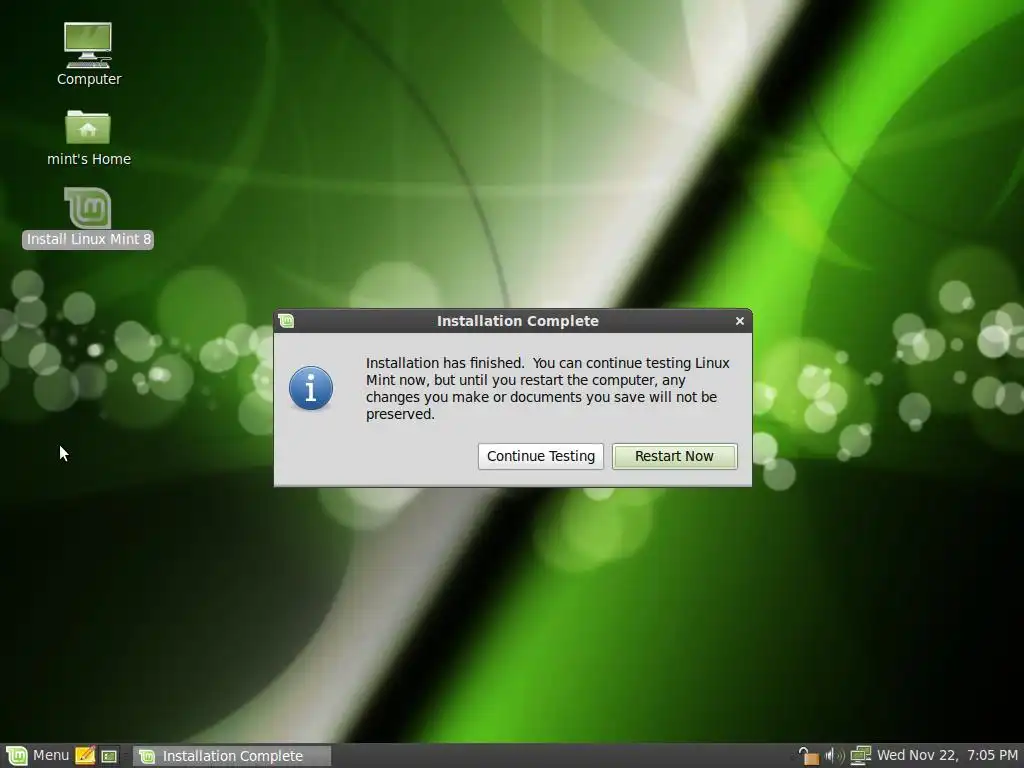The height and width of the screenshot is (768, 1024).
Task: Launch the terminal icon beside Menu
Action: pyautogui.click(x=109, y=756)
